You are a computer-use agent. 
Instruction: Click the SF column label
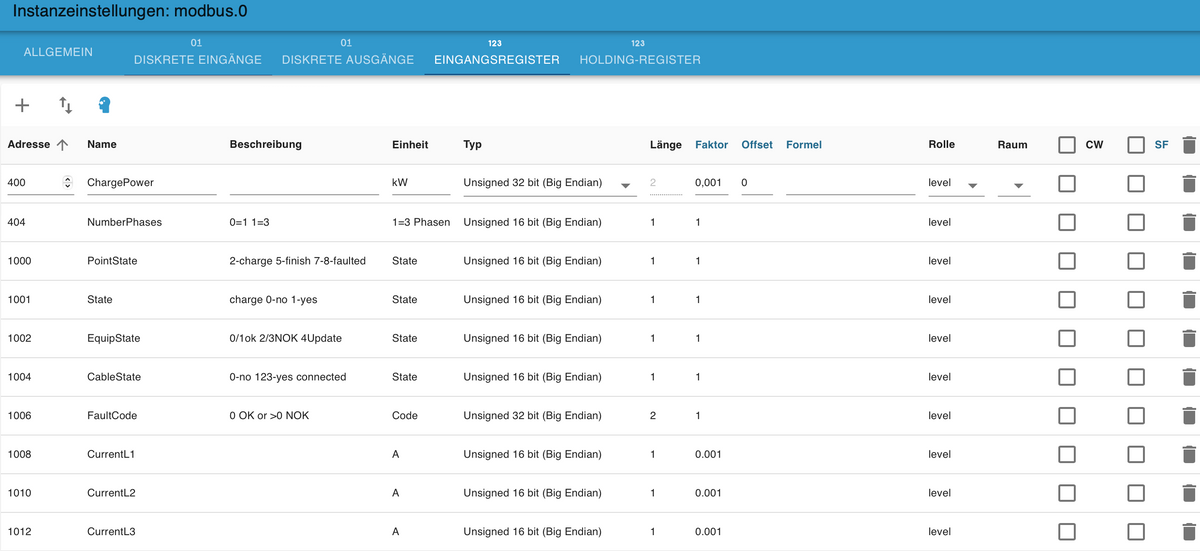[x=1161, y=145]
